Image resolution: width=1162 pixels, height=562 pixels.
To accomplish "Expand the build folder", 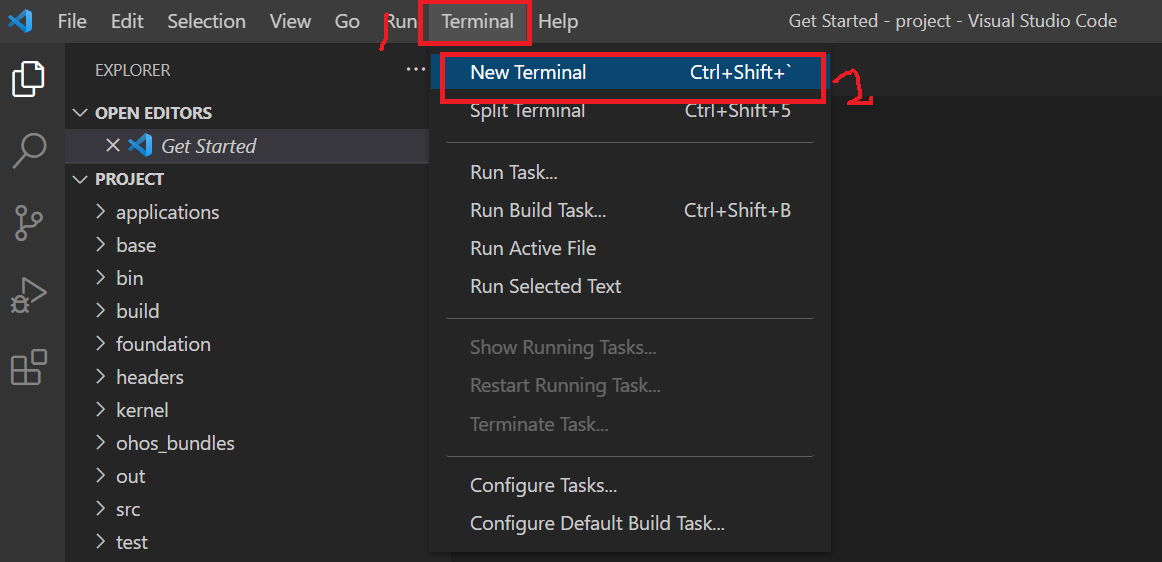I will (247, 311).
